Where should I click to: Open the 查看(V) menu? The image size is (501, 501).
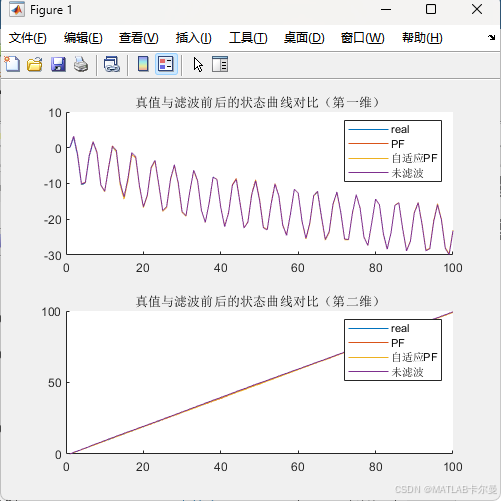pyautogui.click(x=139, y=38)
